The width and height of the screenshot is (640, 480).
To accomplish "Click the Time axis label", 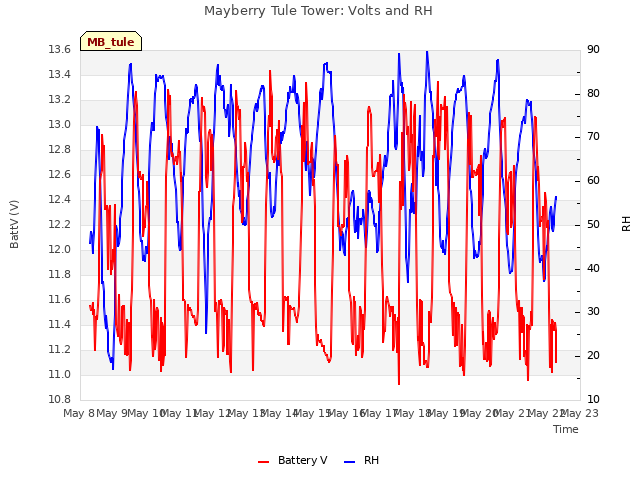I will pyautogui.click(x=566, y=429).
